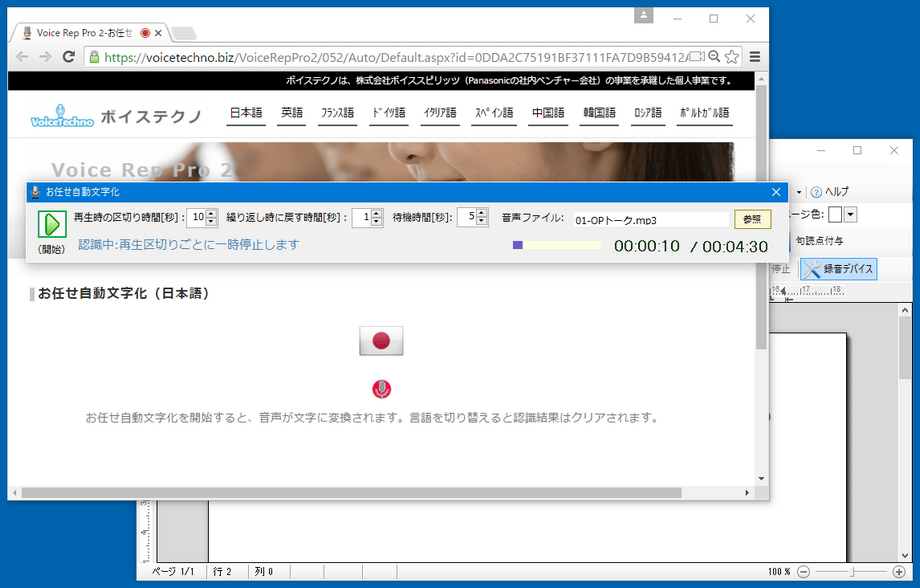Select the Voice Rep Pro 2 tab
Screen dimensions: 920x588
click(84, 33)
